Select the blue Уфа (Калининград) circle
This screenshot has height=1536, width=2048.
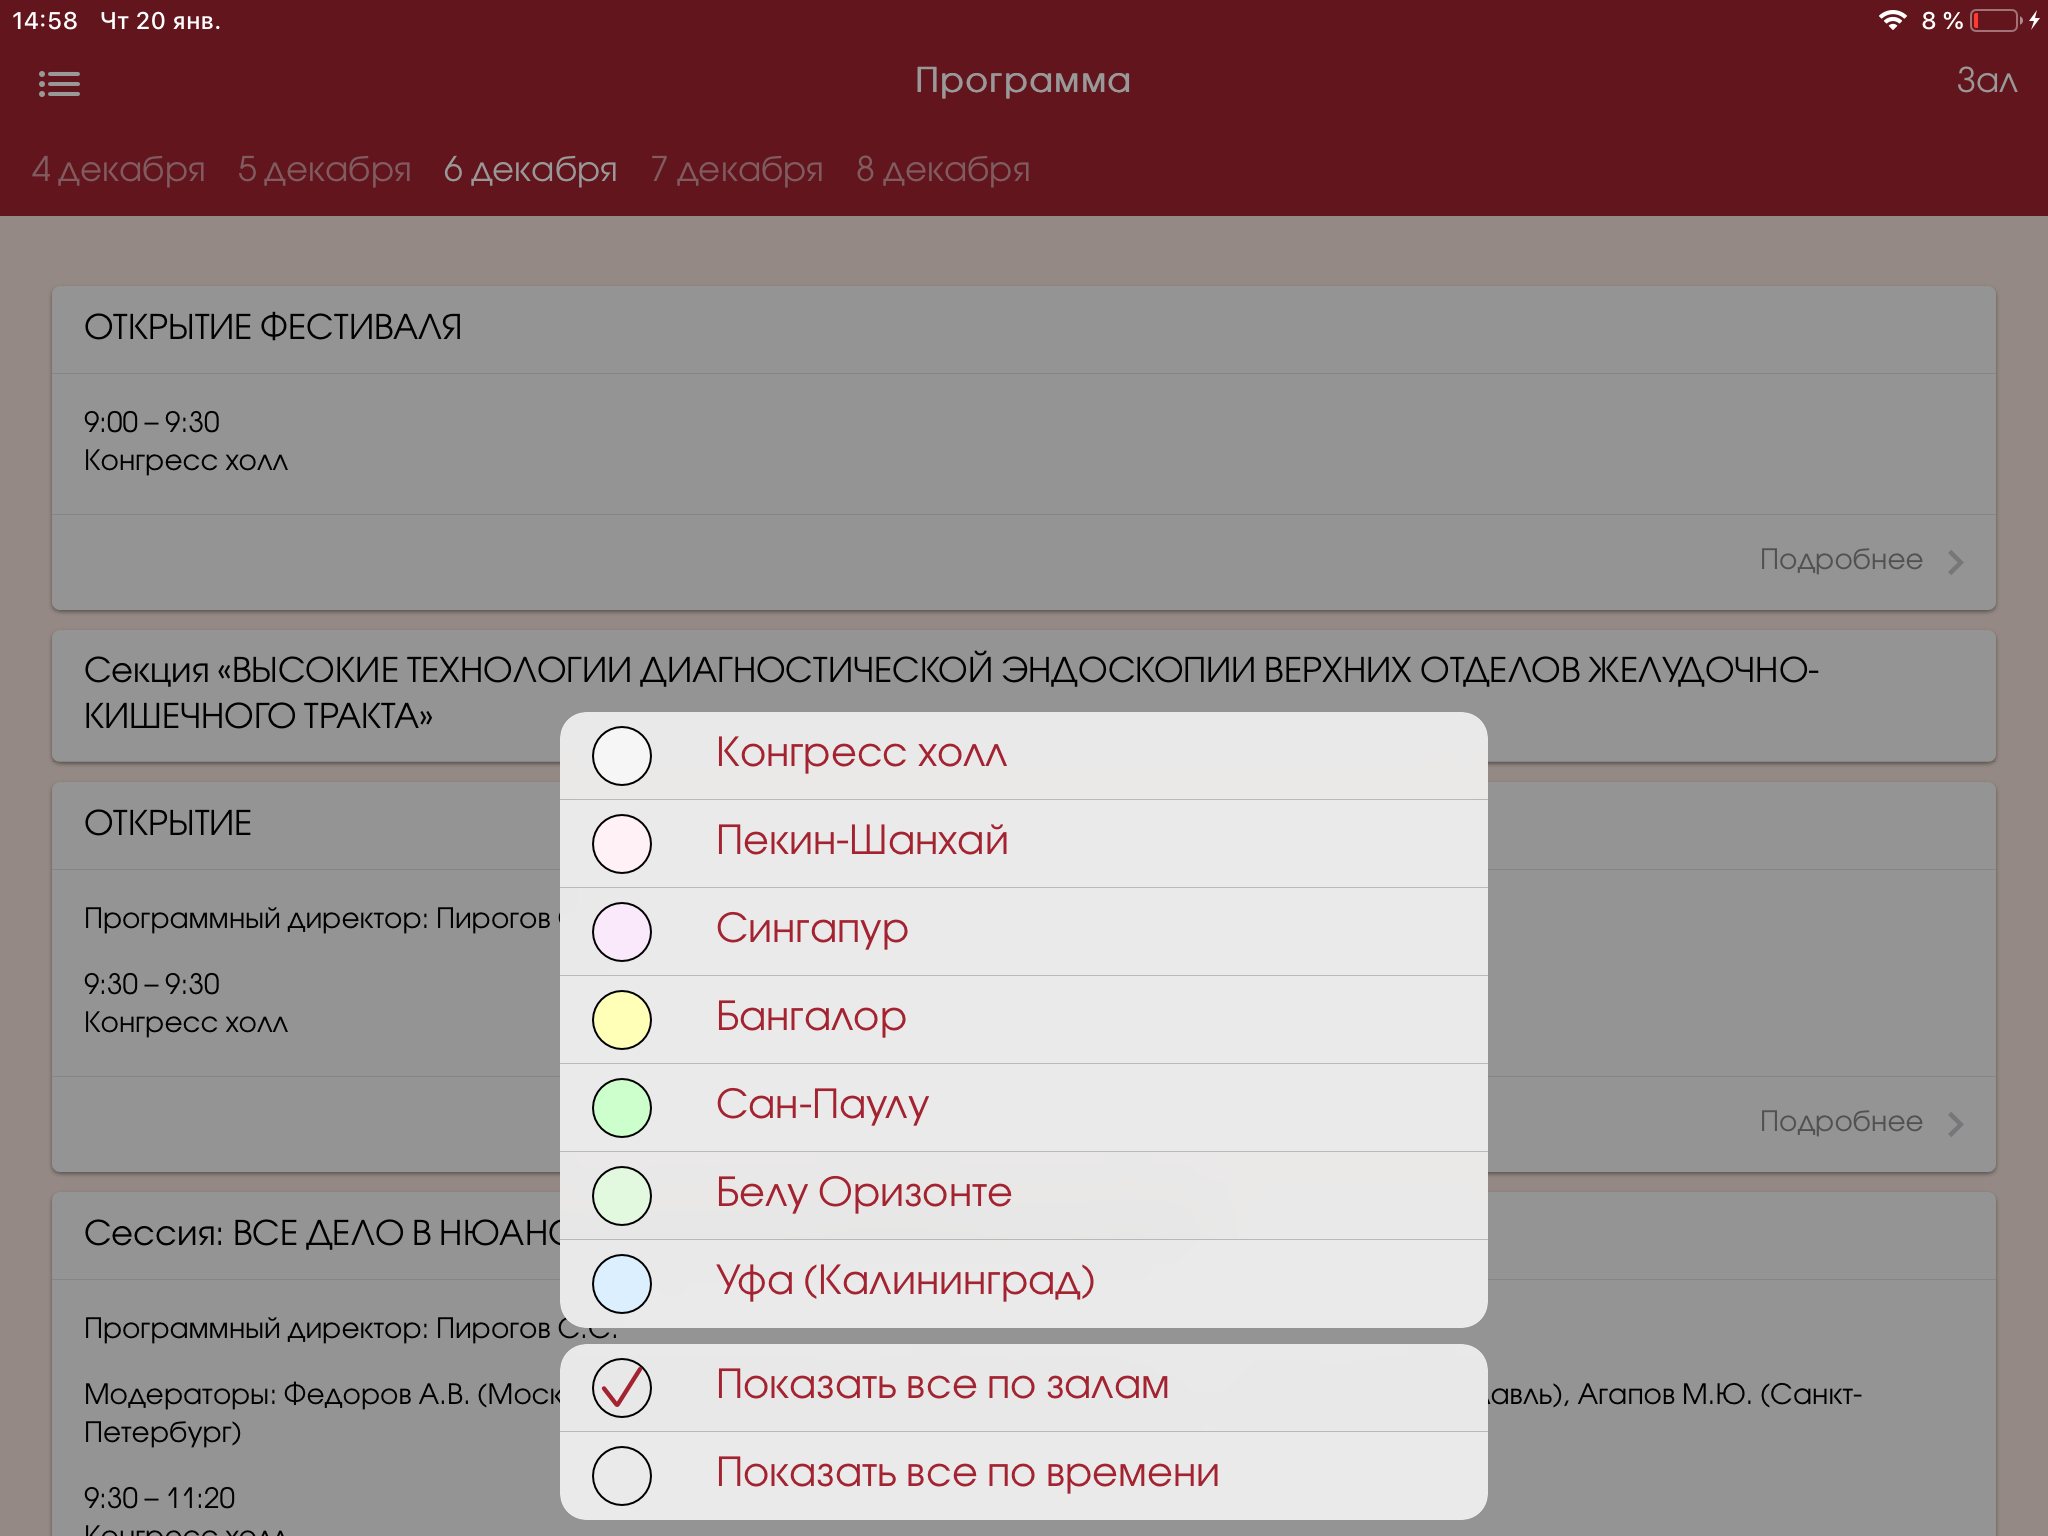(622, 1284)
